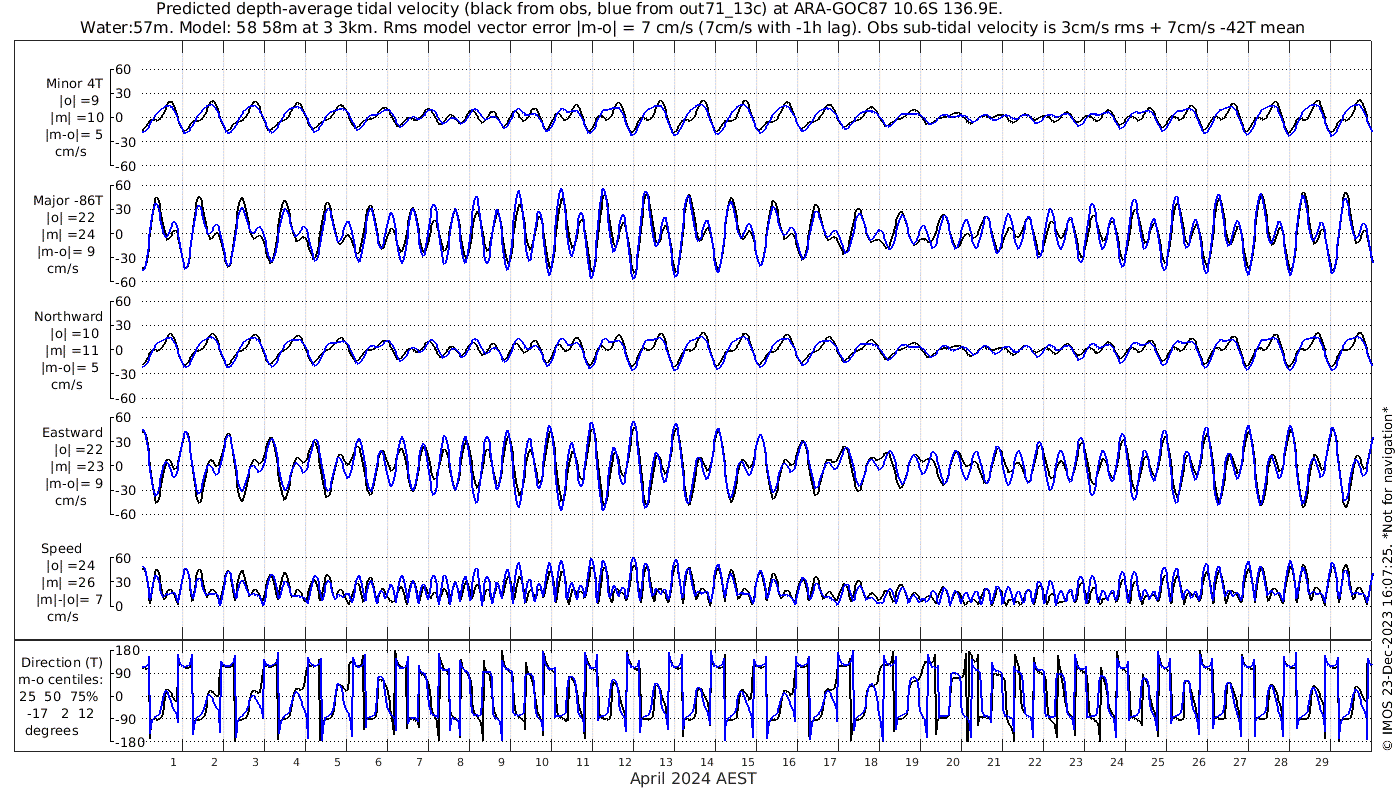Click date tick label '5' on the x-axis

coord(338,762)
